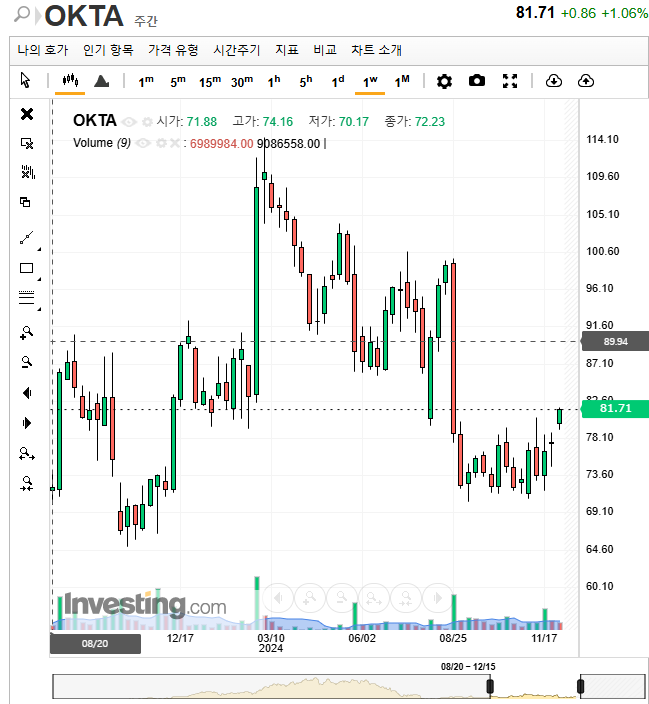This screenshot has height=704, width=649.
Task: Switch to candlestick chart type
Action: click(70, 81)
